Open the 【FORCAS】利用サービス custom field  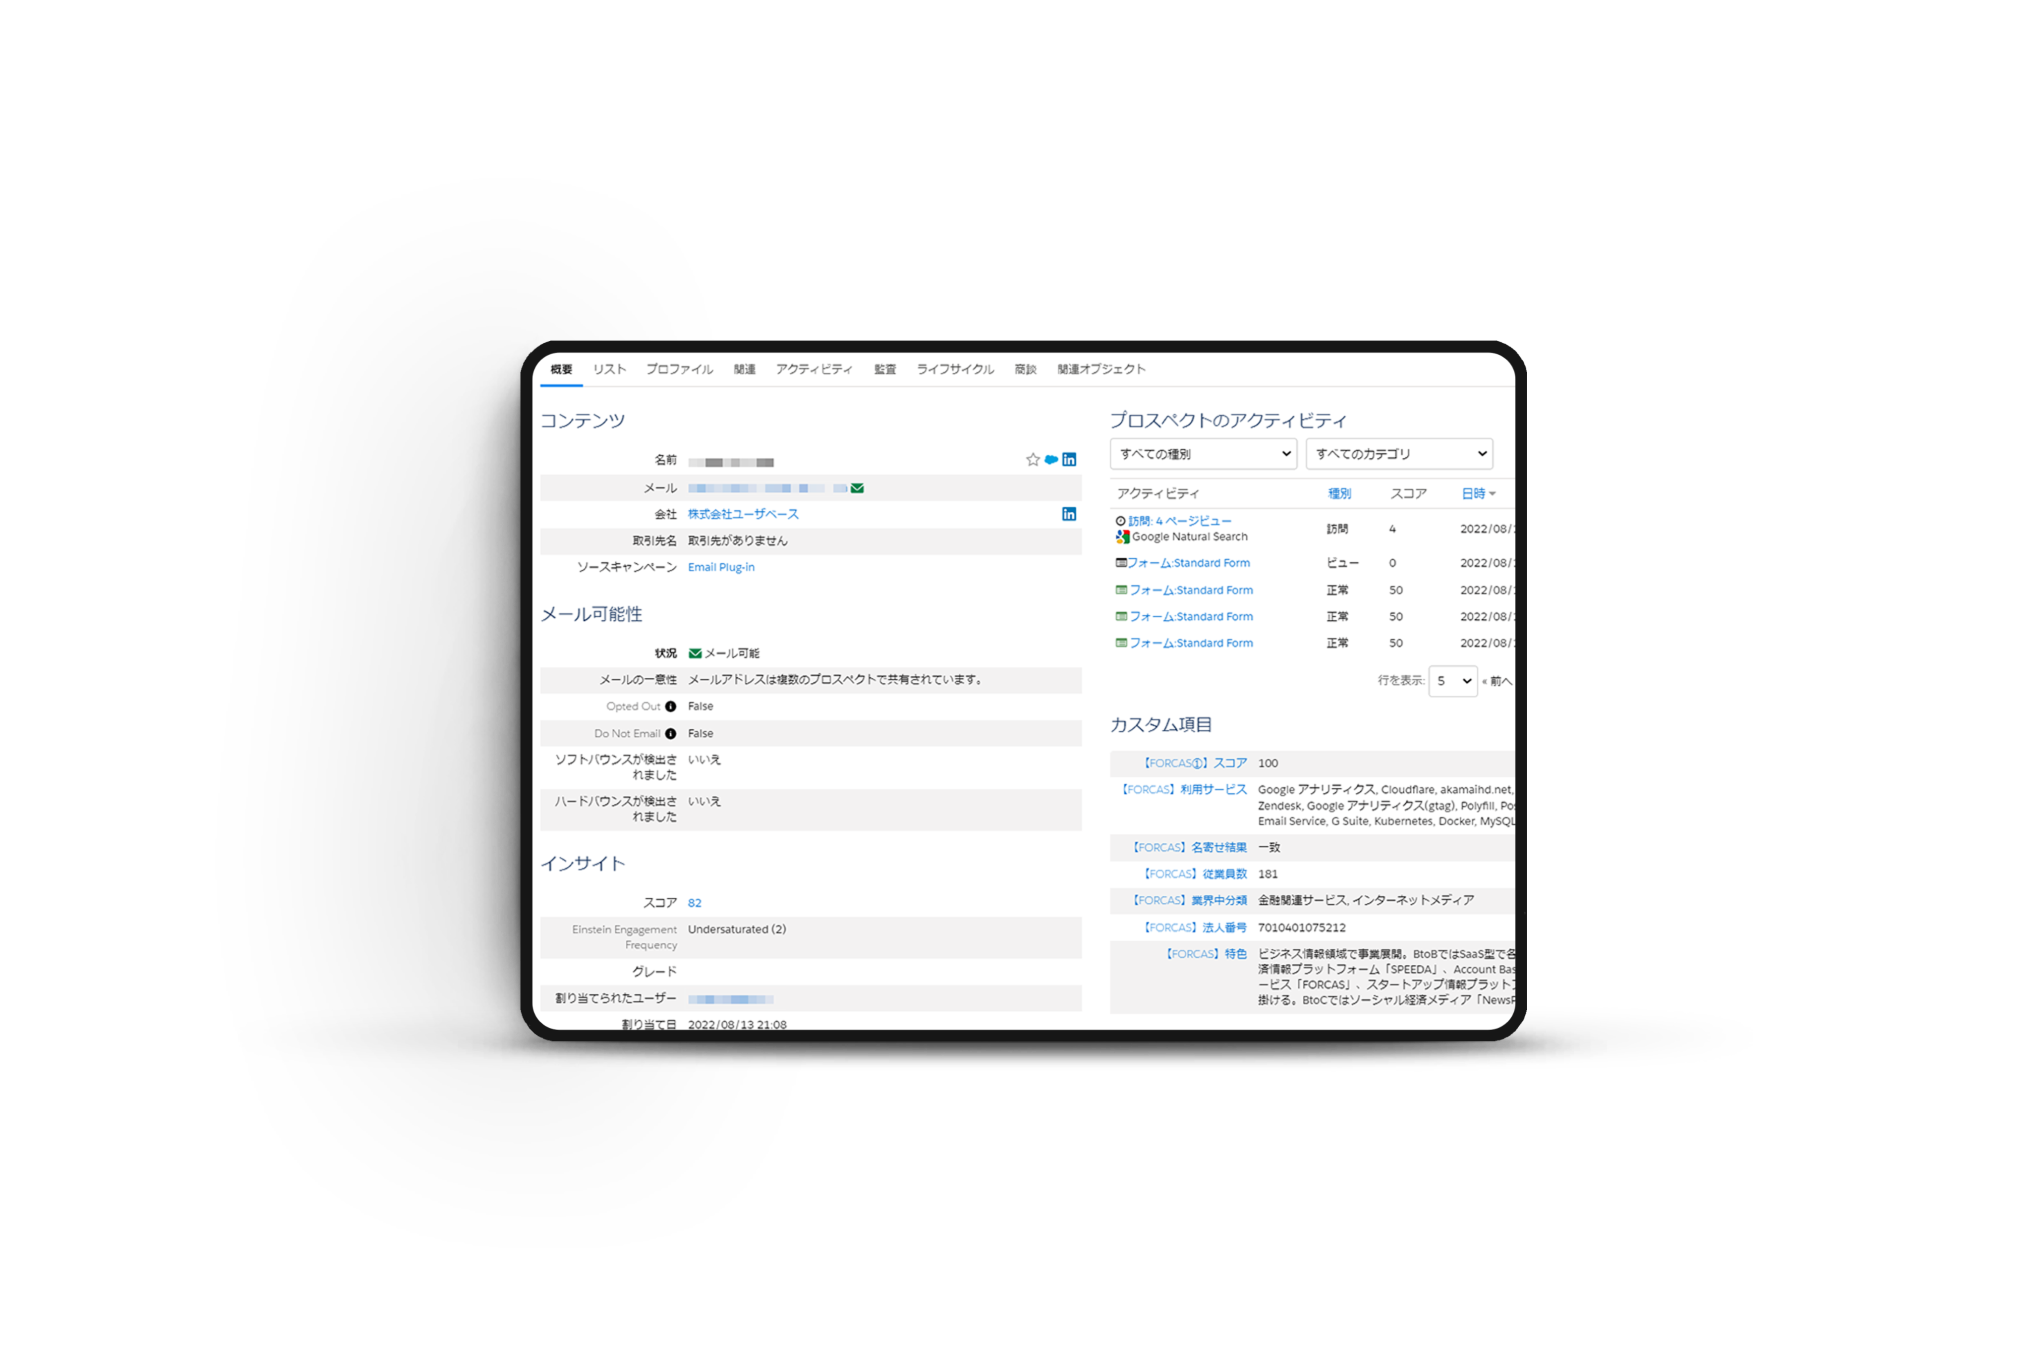1182,790
